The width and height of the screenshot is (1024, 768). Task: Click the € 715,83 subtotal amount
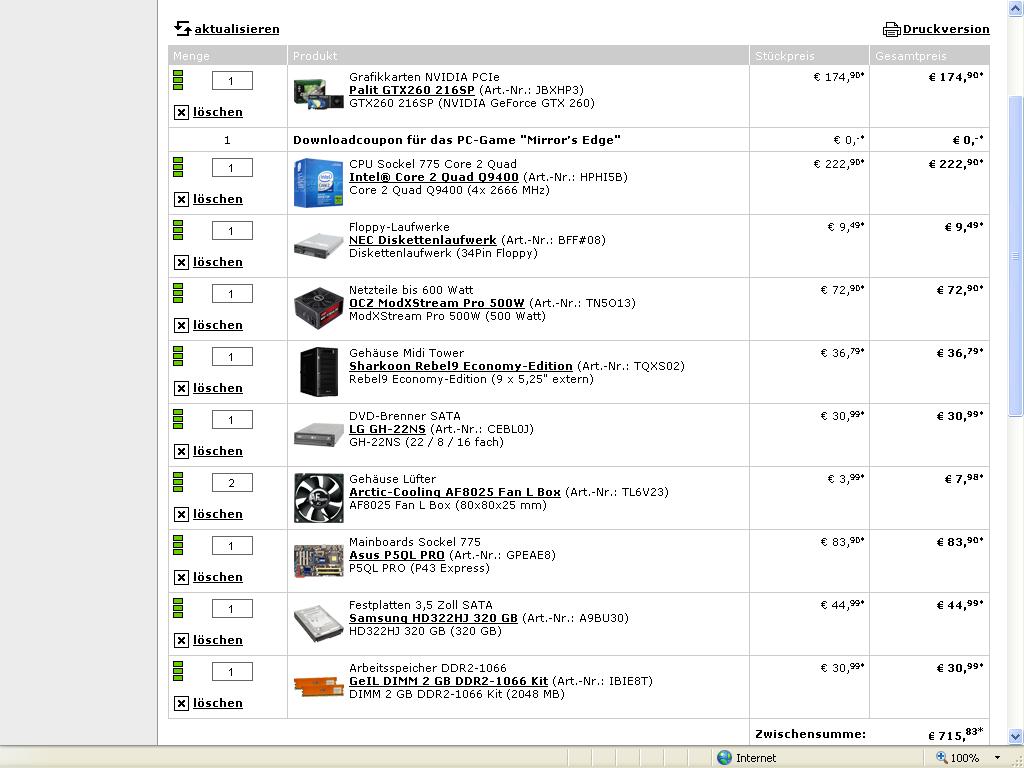click(x=955, y=734)
